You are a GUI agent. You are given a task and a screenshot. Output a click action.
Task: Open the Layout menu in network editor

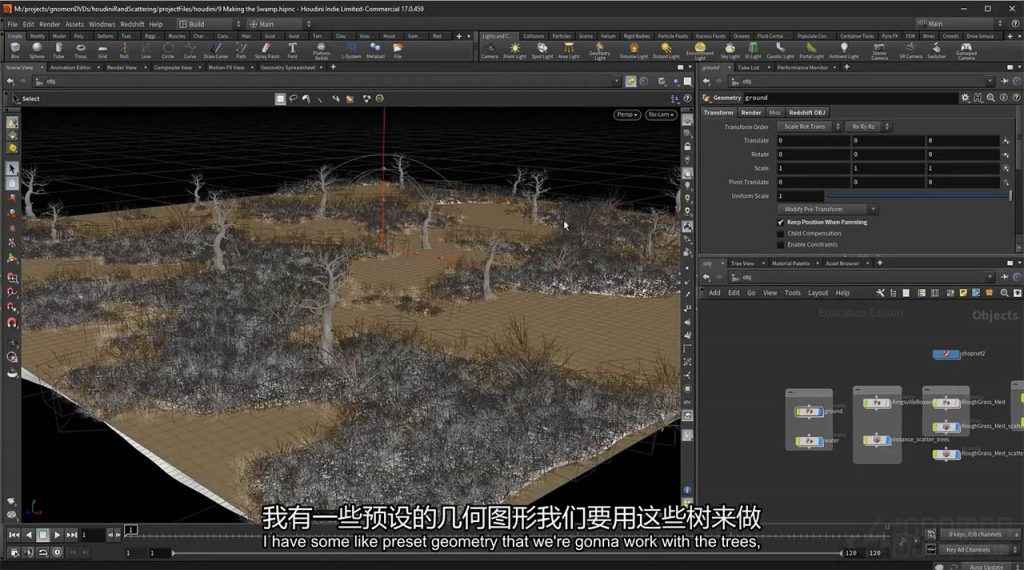(818, 293)
